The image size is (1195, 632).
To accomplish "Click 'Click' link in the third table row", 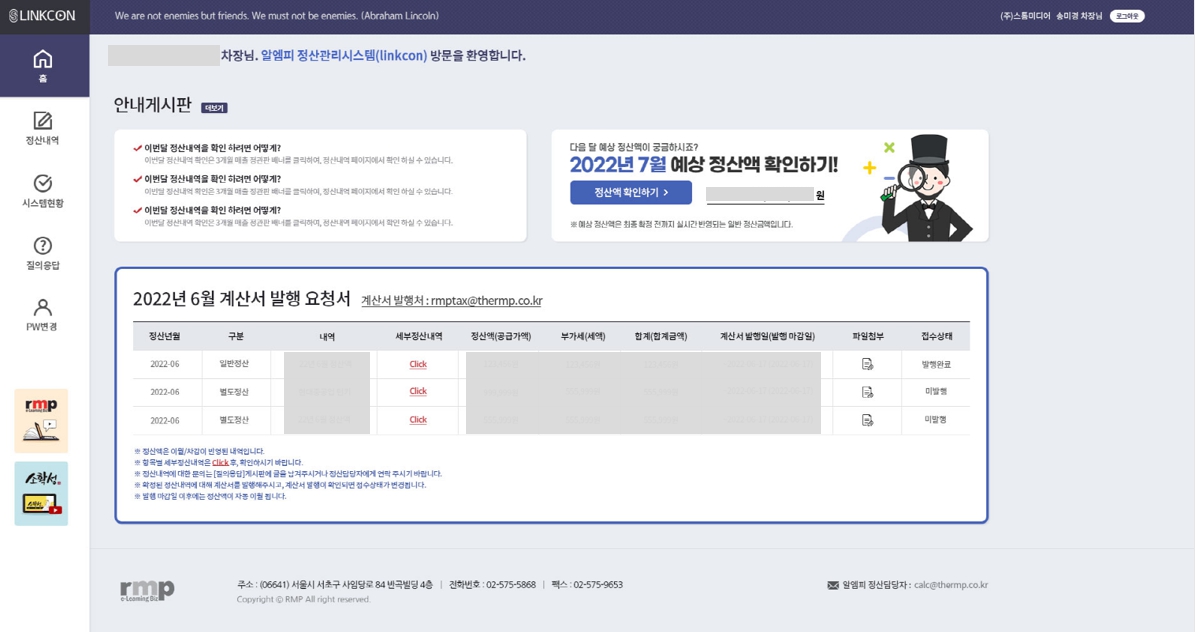I will 418,420.
